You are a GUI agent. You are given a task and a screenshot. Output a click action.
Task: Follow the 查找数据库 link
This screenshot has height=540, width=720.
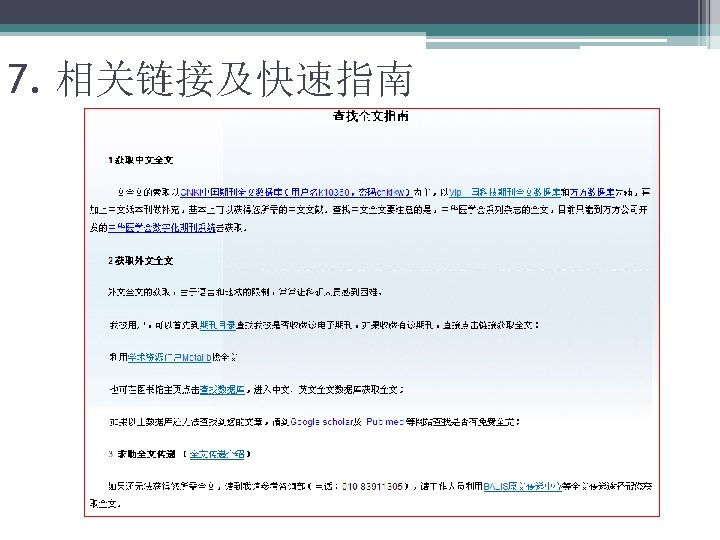(x=222, y=390)
